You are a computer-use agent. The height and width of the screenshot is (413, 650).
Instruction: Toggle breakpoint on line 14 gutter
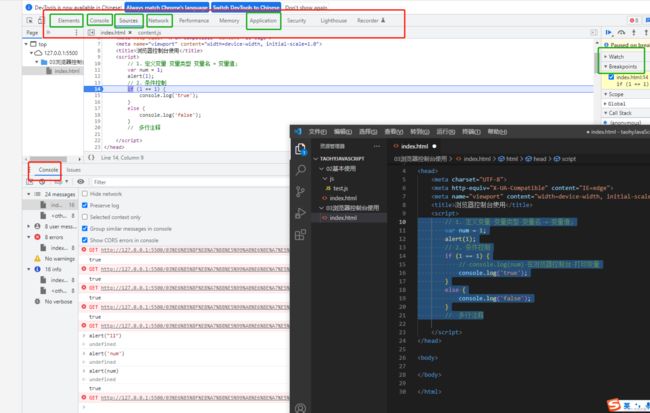click(93, 89)
